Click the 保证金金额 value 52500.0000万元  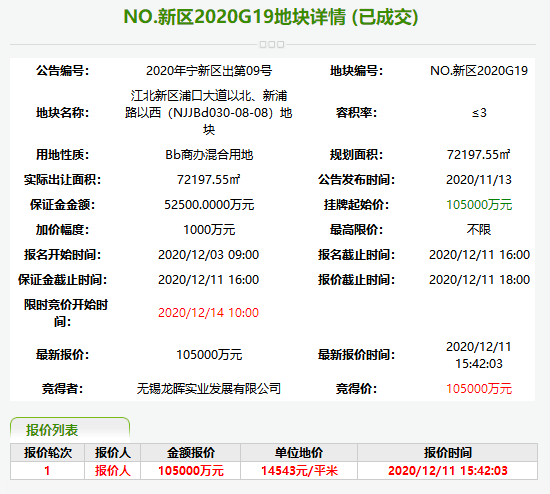coord(209,205)
